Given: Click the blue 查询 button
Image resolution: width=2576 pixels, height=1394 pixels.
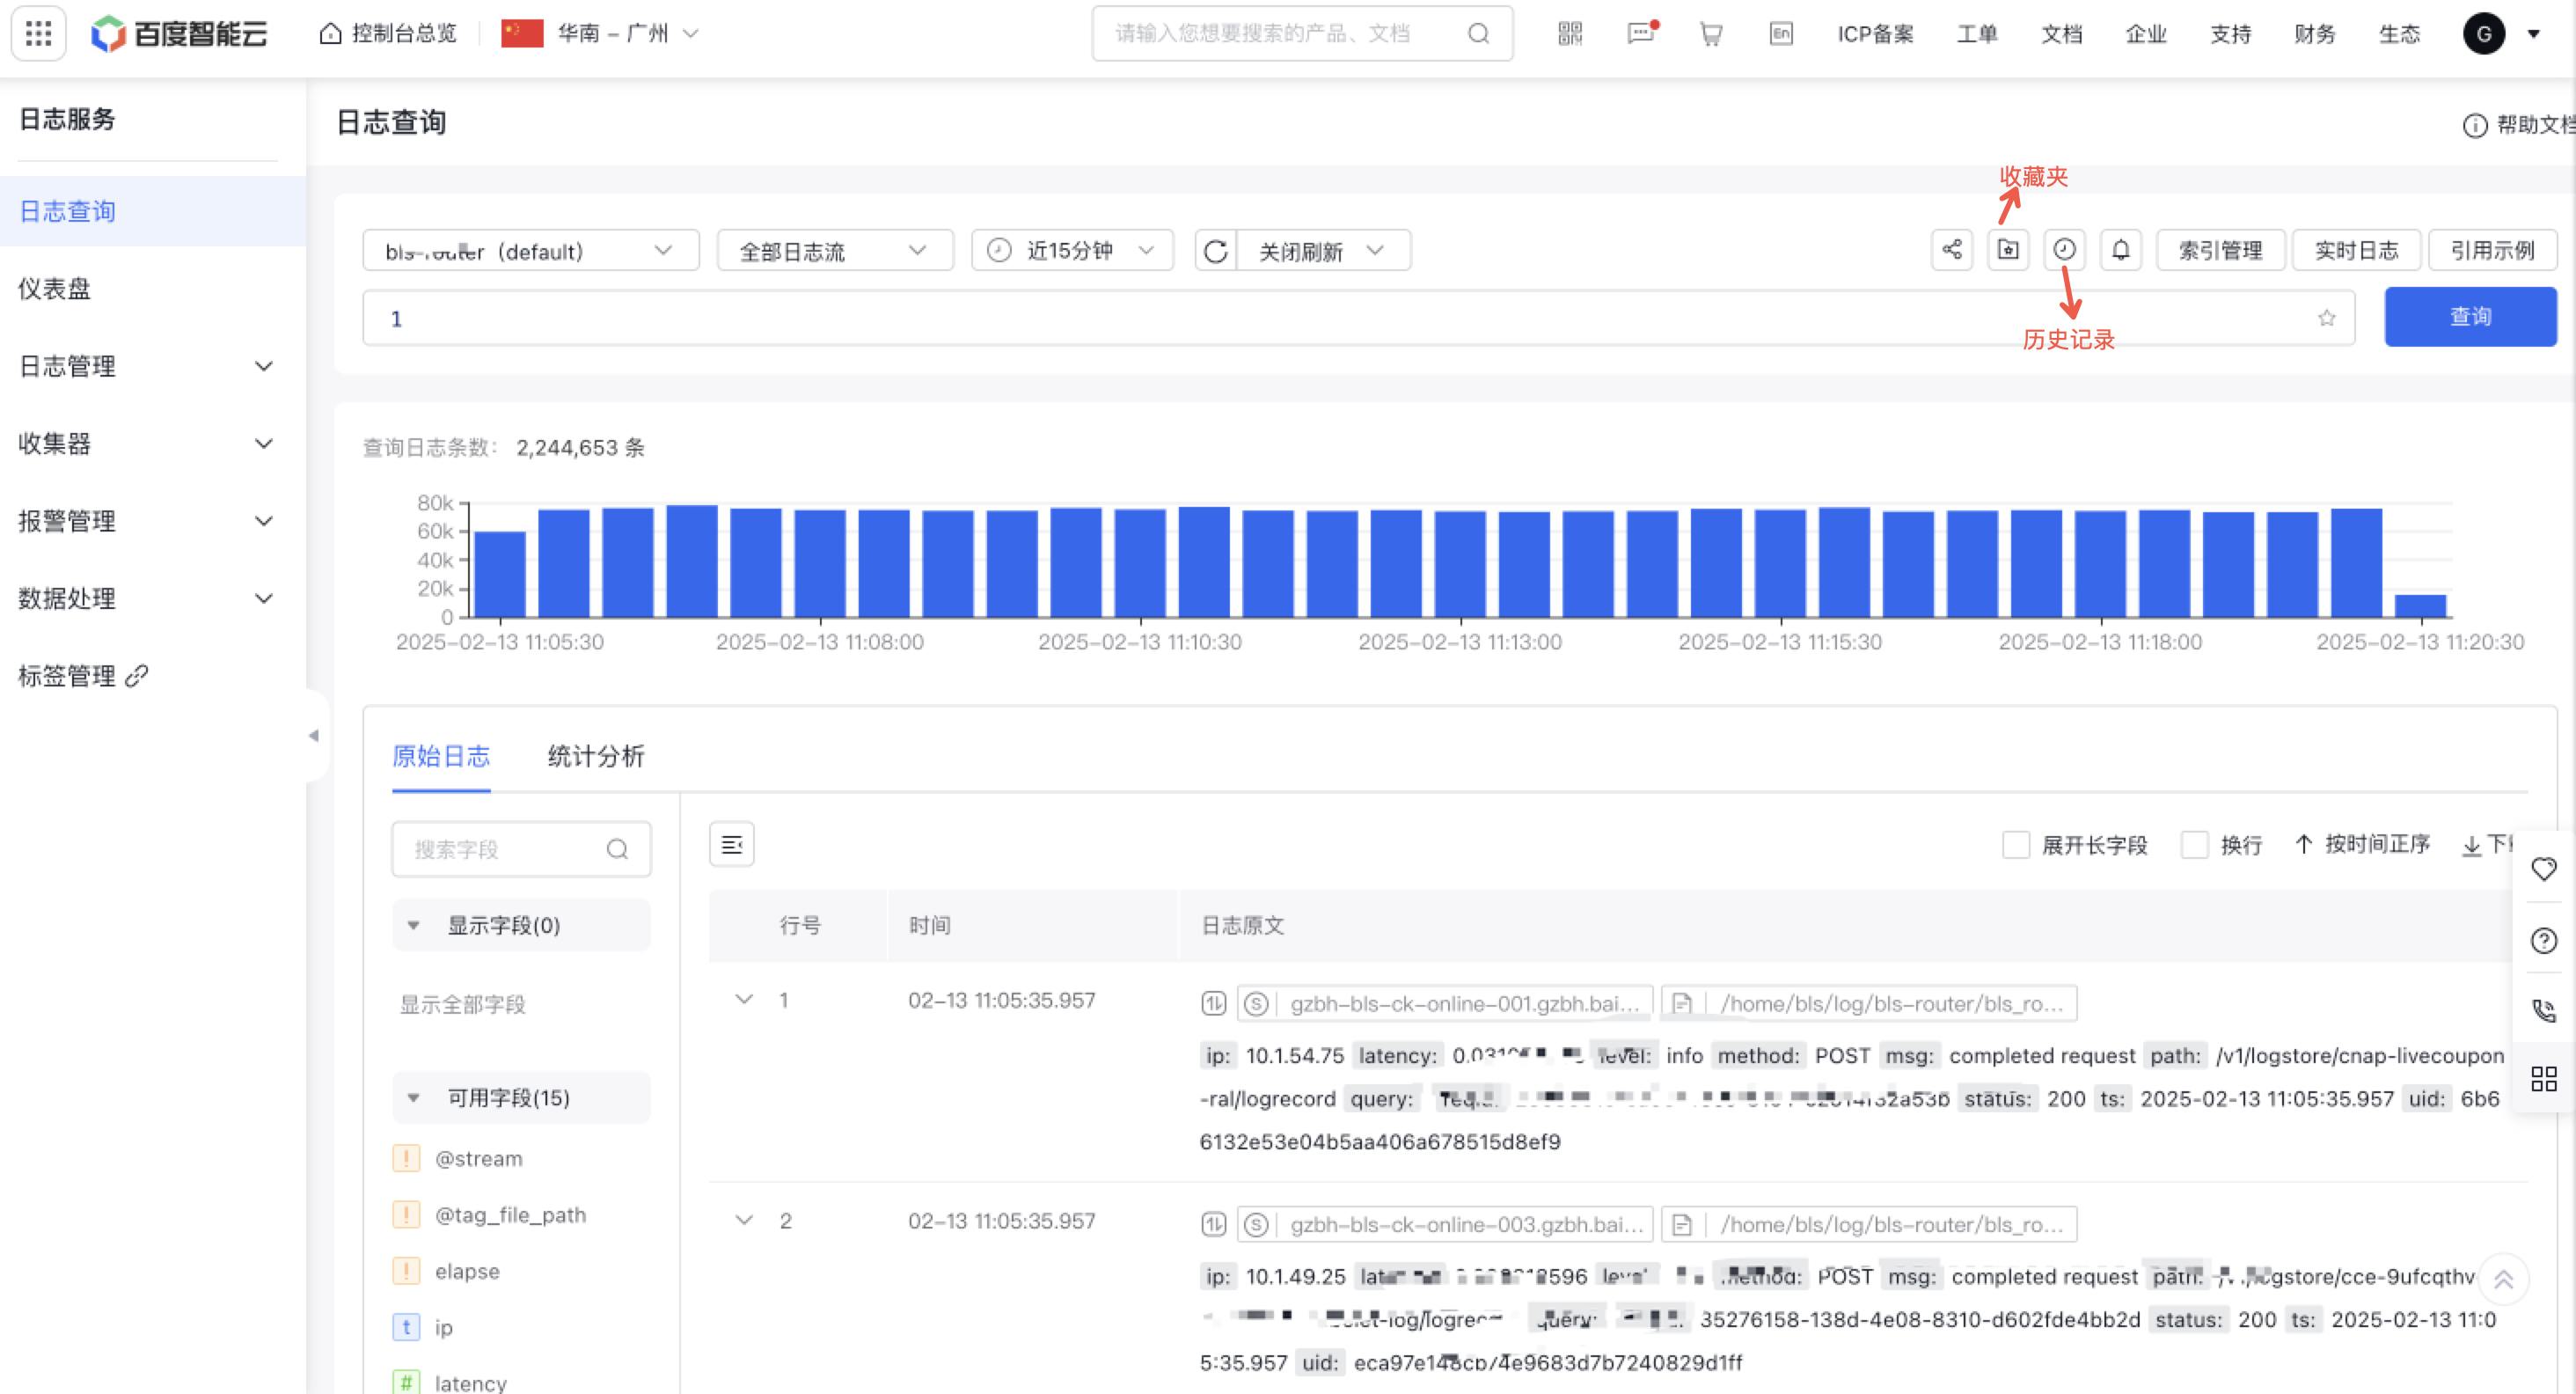Looking at the screenshot, I should pos(2470,317).
